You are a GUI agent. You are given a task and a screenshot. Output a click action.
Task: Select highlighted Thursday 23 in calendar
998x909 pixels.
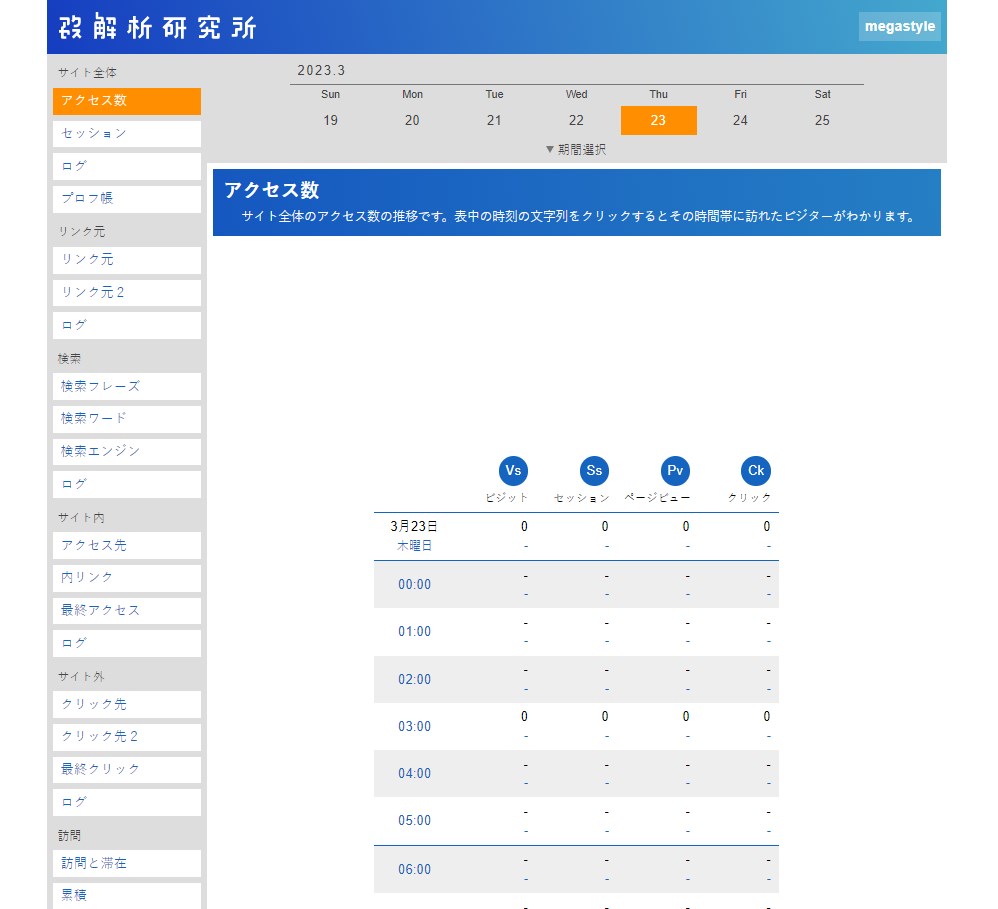[658, 120]
